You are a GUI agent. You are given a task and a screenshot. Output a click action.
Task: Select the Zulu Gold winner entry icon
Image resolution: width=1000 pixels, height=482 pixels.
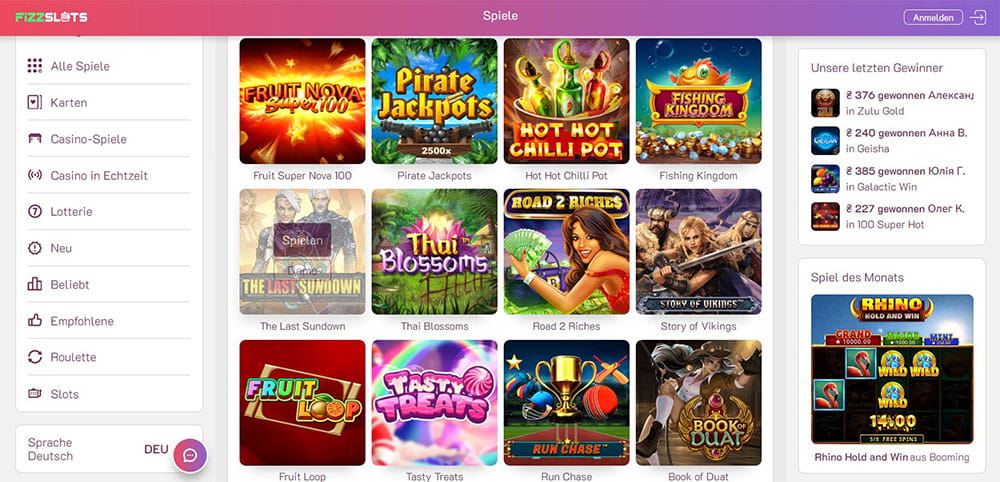(x=825, y=103)
